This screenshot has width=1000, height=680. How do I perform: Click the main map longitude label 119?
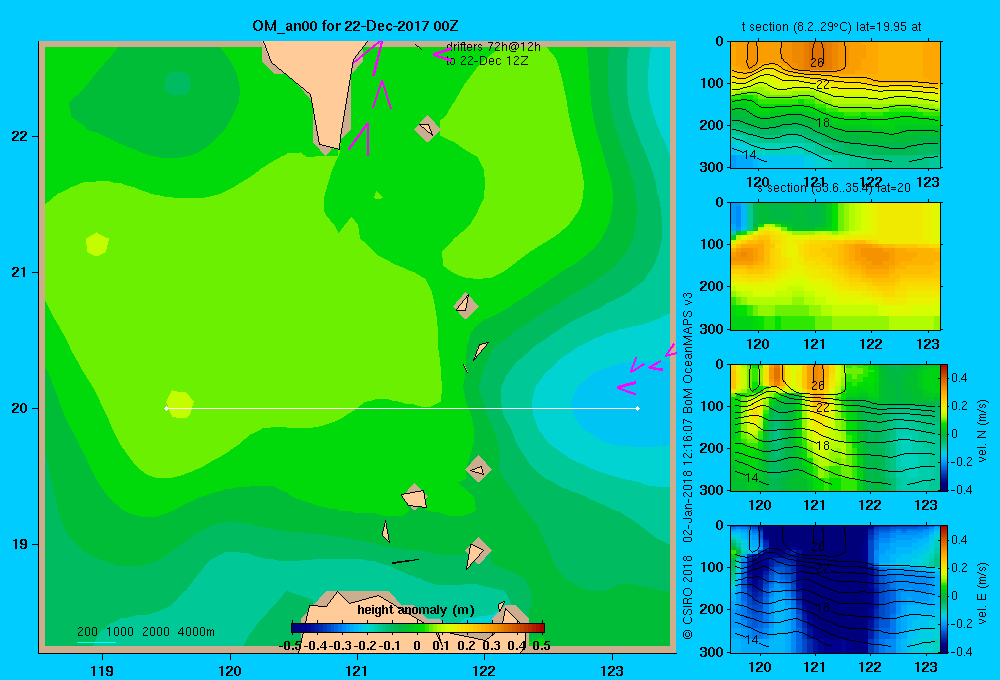tap(102, 670)
